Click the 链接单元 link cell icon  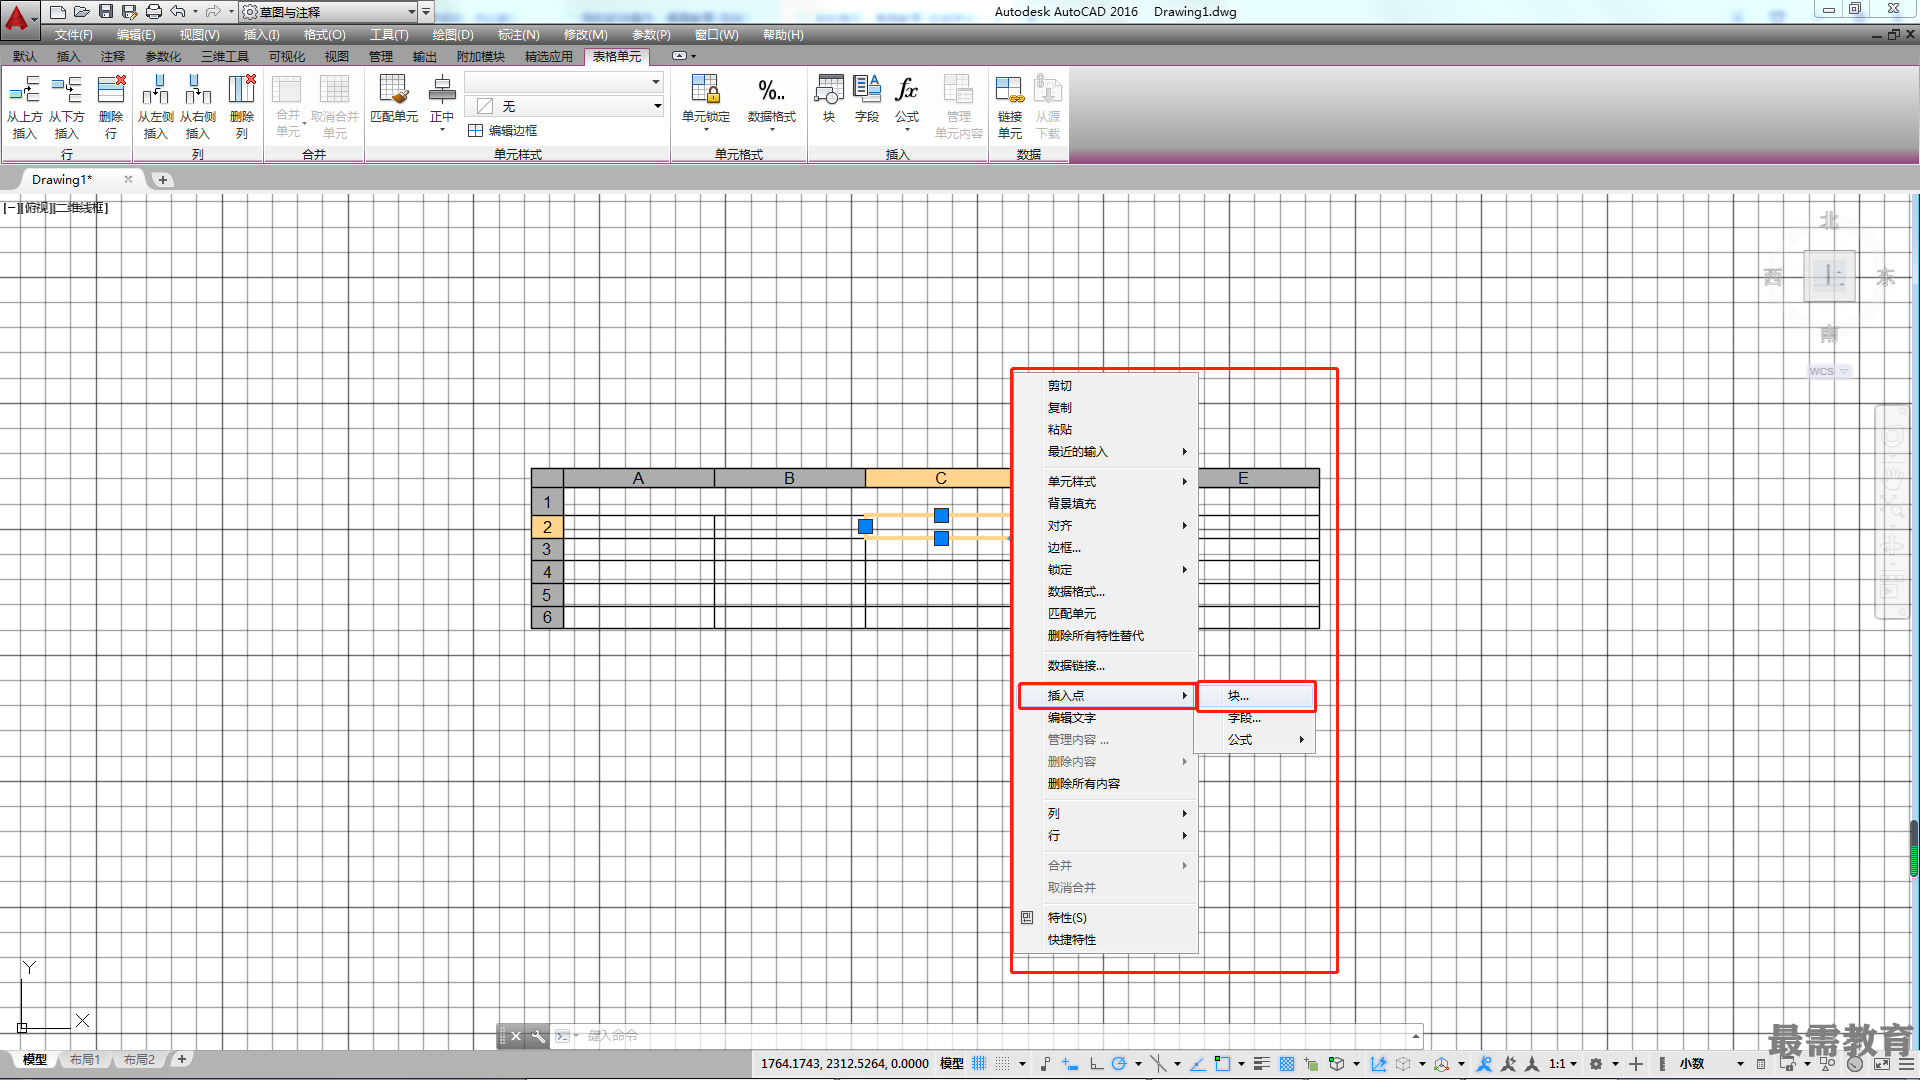[x=1010, y=106]
